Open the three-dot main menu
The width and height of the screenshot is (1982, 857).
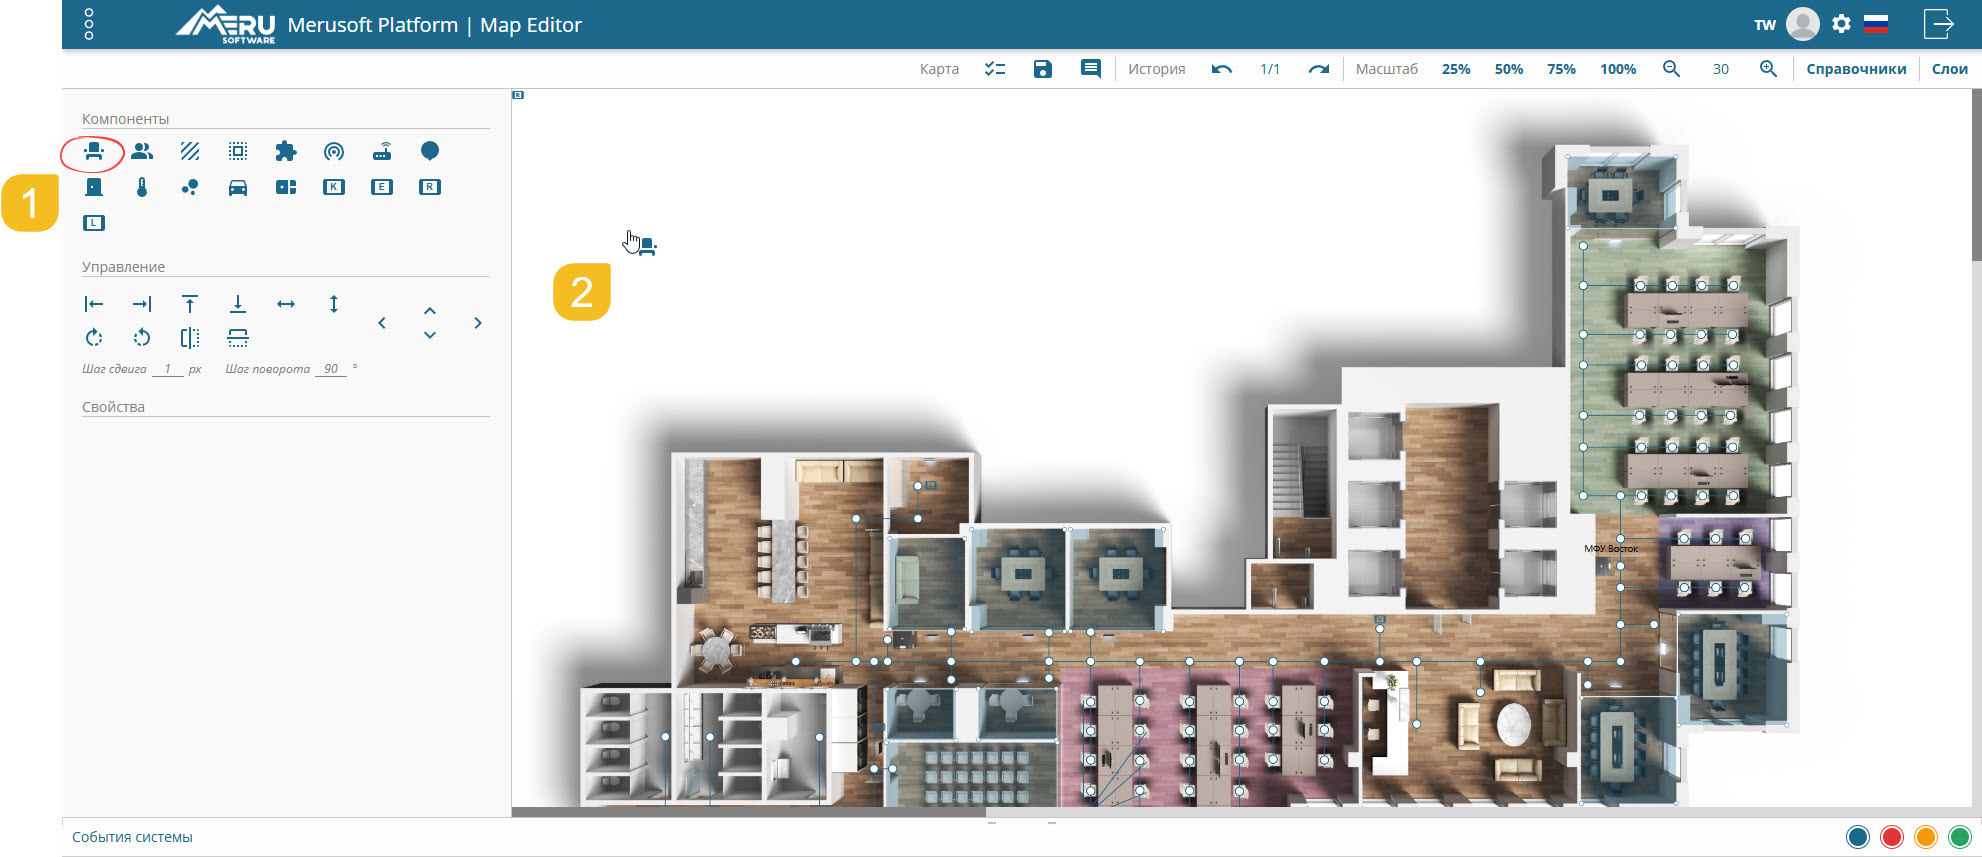pos(89,24)
